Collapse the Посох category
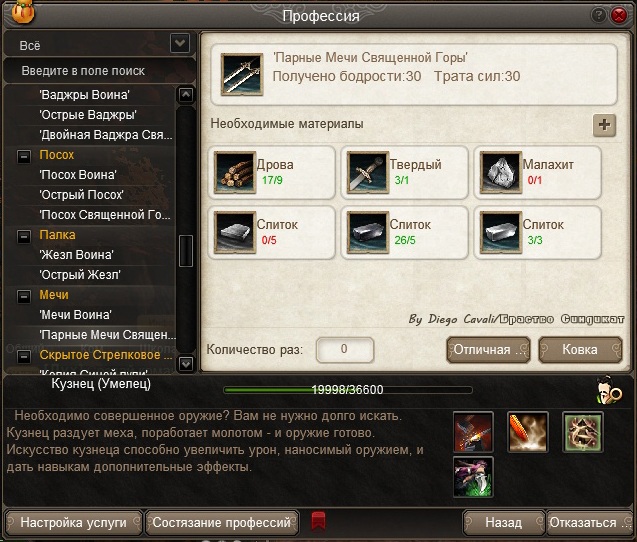 coord(24,156)
